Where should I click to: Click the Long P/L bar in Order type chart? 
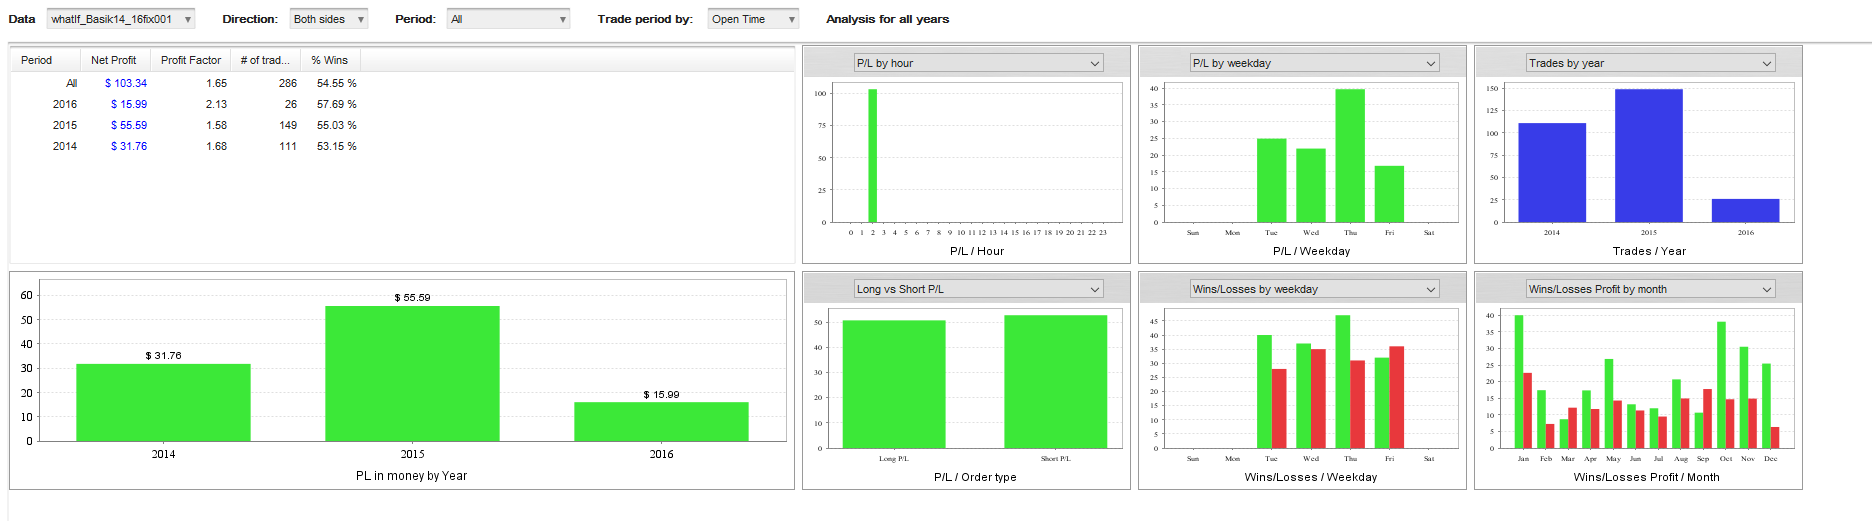pos(894,384)
